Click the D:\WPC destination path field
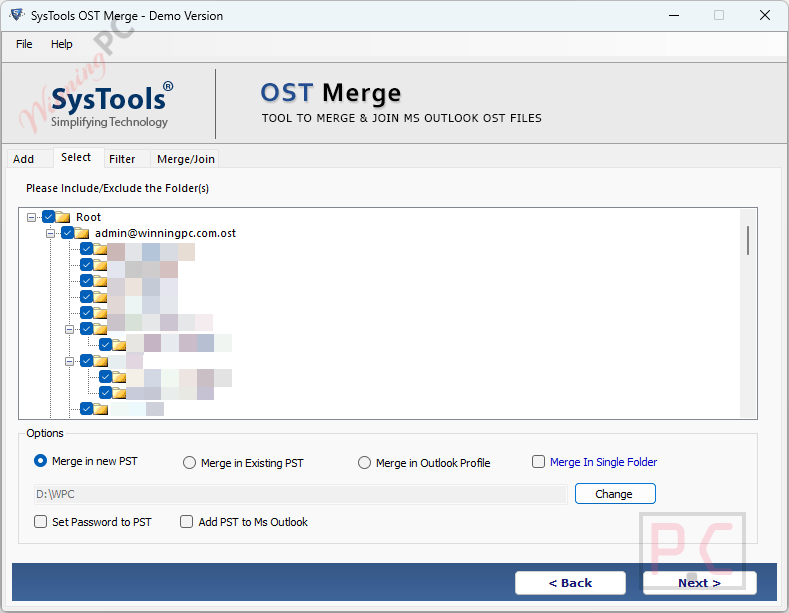789x613 pixels. [x=300, y=494]
